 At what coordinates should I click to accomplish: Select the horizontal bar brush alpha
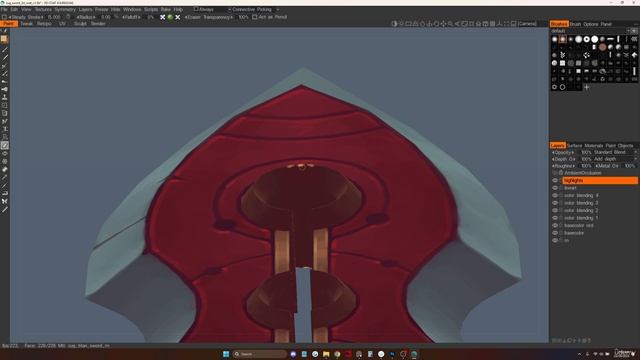pyautogui.click(x=610, y=39)
